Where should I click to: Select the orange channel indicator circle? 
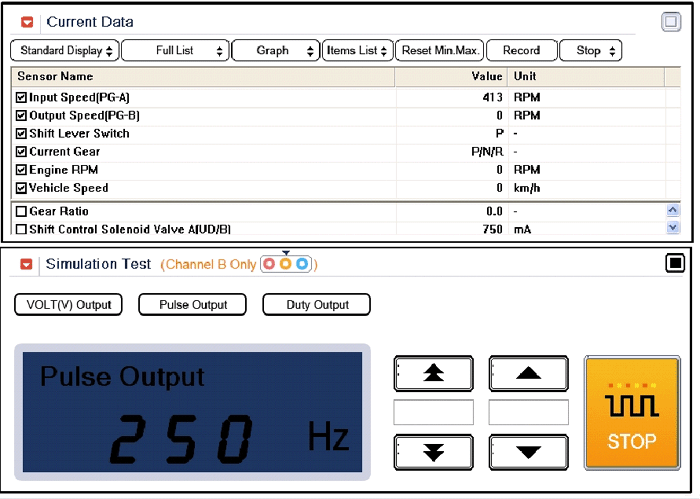285,264
